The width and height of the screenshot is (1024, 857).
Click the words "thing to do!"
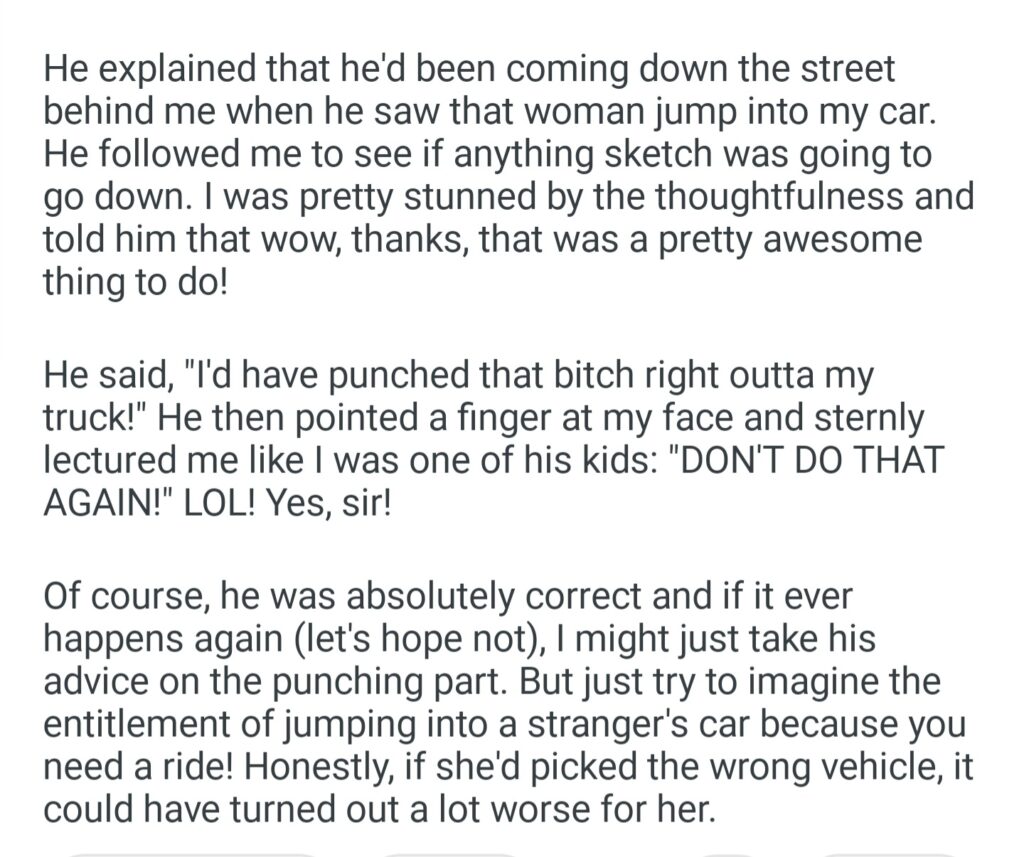pyautogui.click(x=135, y=283)
